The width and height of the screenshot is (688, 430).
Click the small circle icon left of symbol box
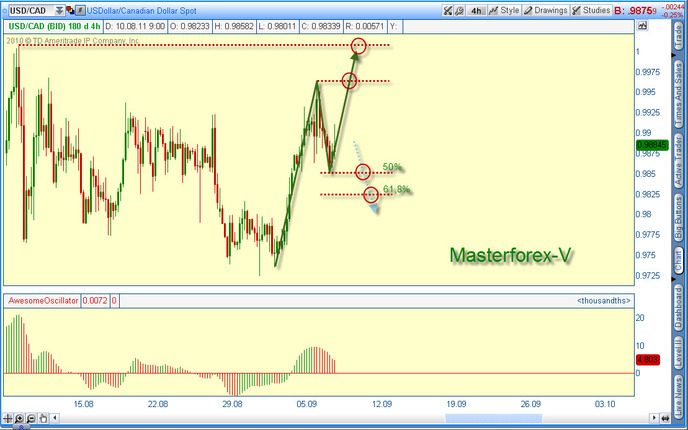coord(5,10)
